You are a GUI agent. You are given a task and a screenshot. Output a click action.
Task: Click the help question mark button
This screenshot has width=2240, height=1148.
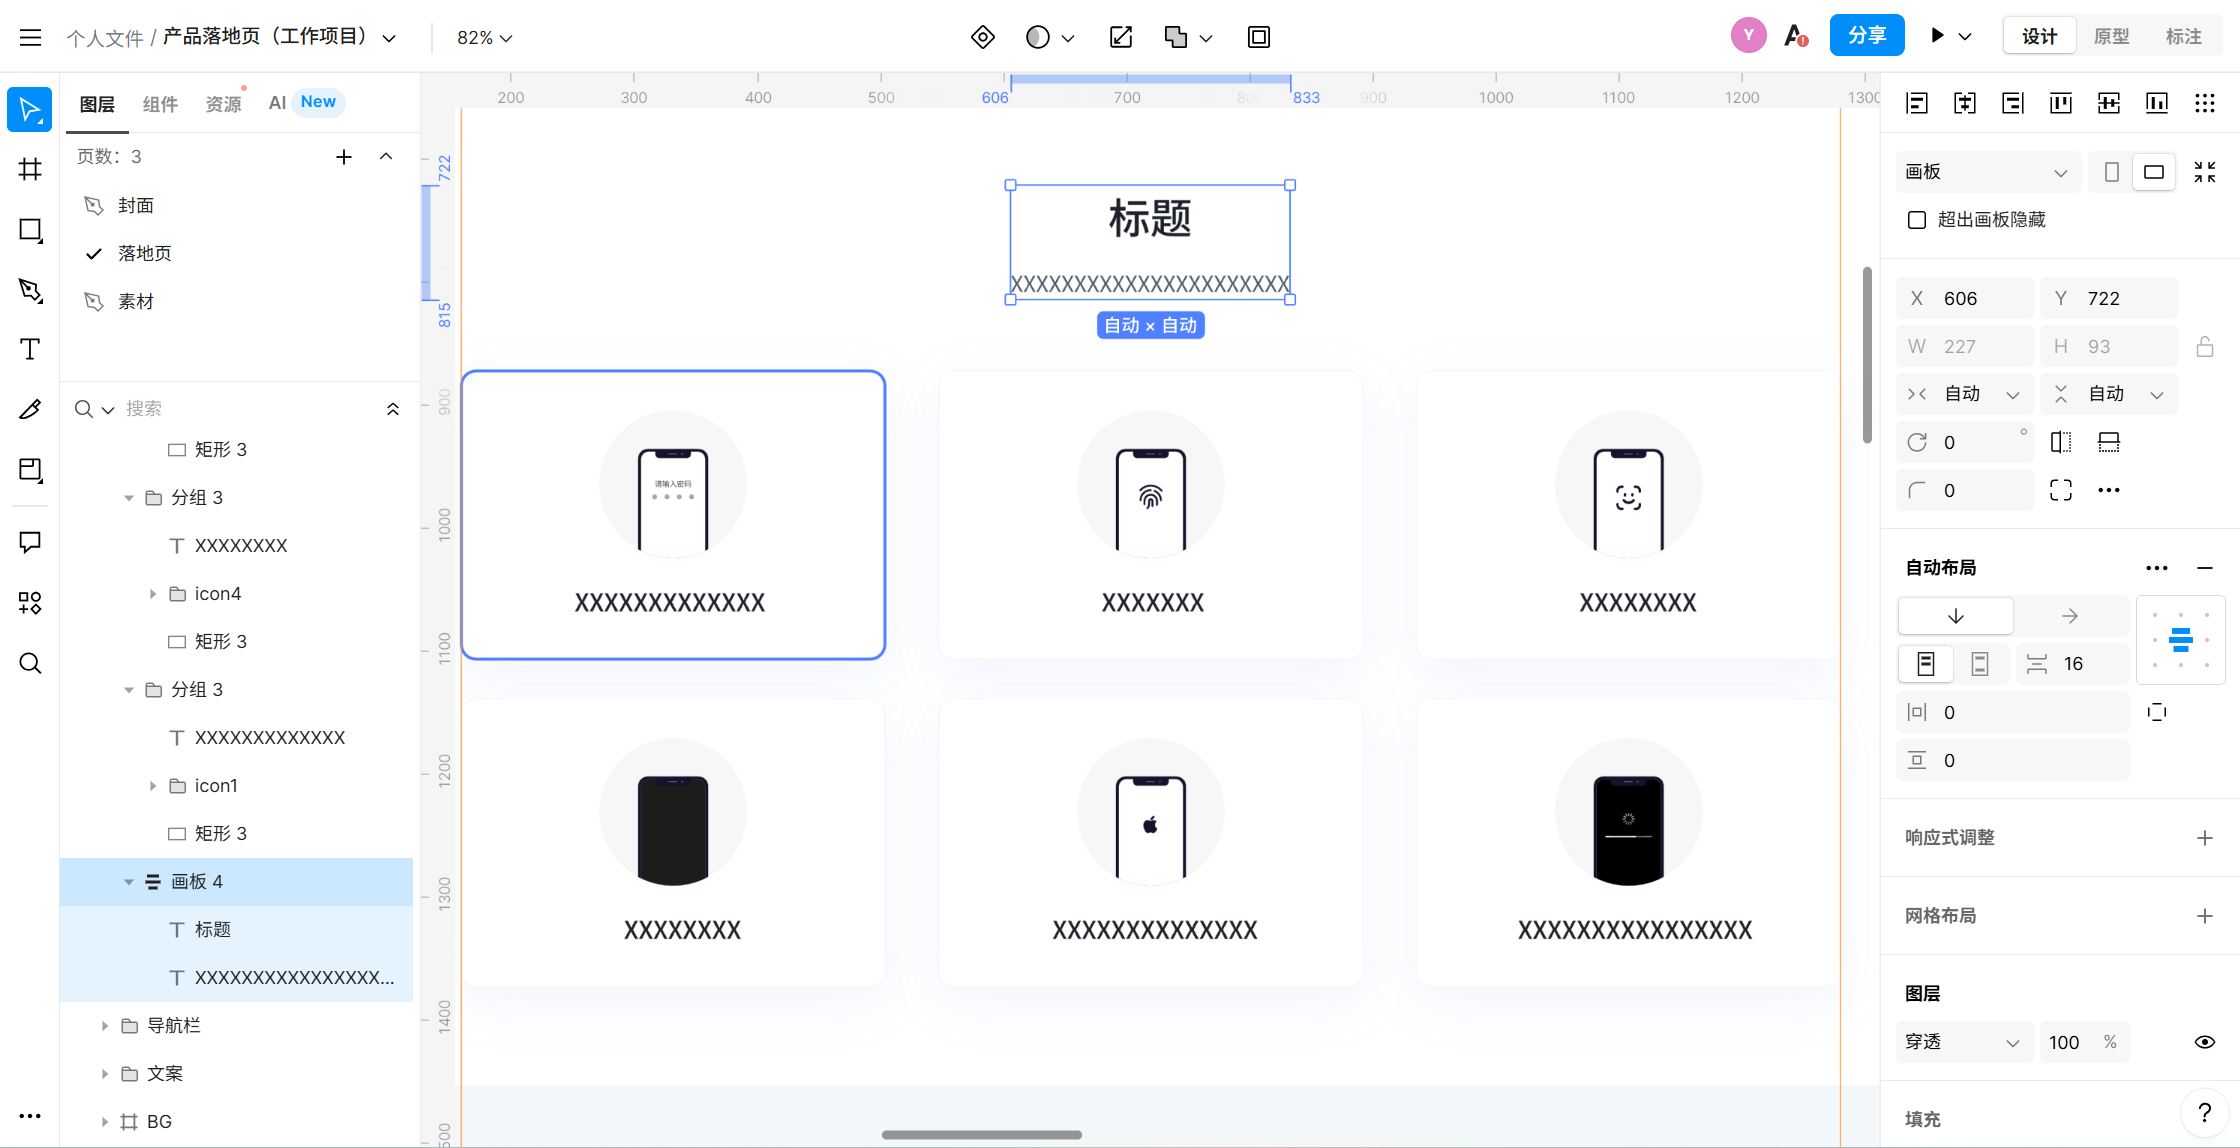pyautogui.click(x=2204, y=1112)
